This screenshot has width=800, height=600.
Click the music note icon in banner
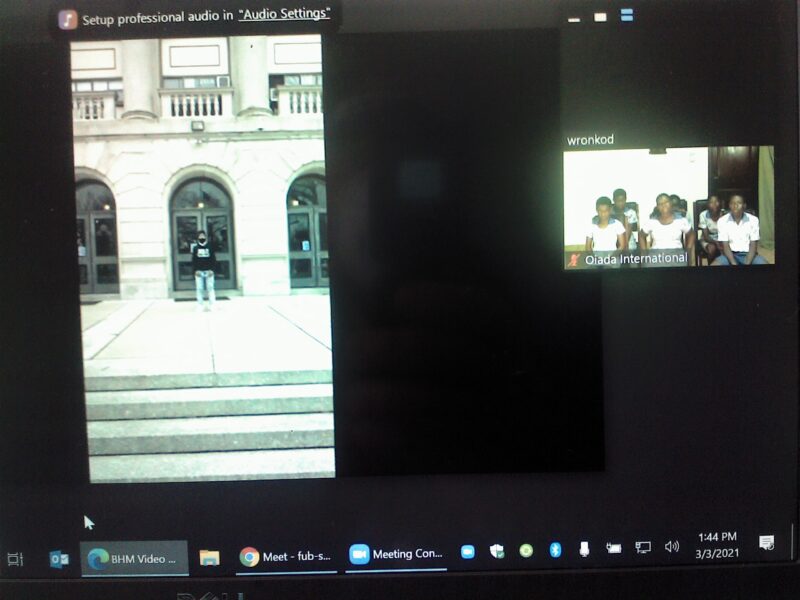click(68, 19)
